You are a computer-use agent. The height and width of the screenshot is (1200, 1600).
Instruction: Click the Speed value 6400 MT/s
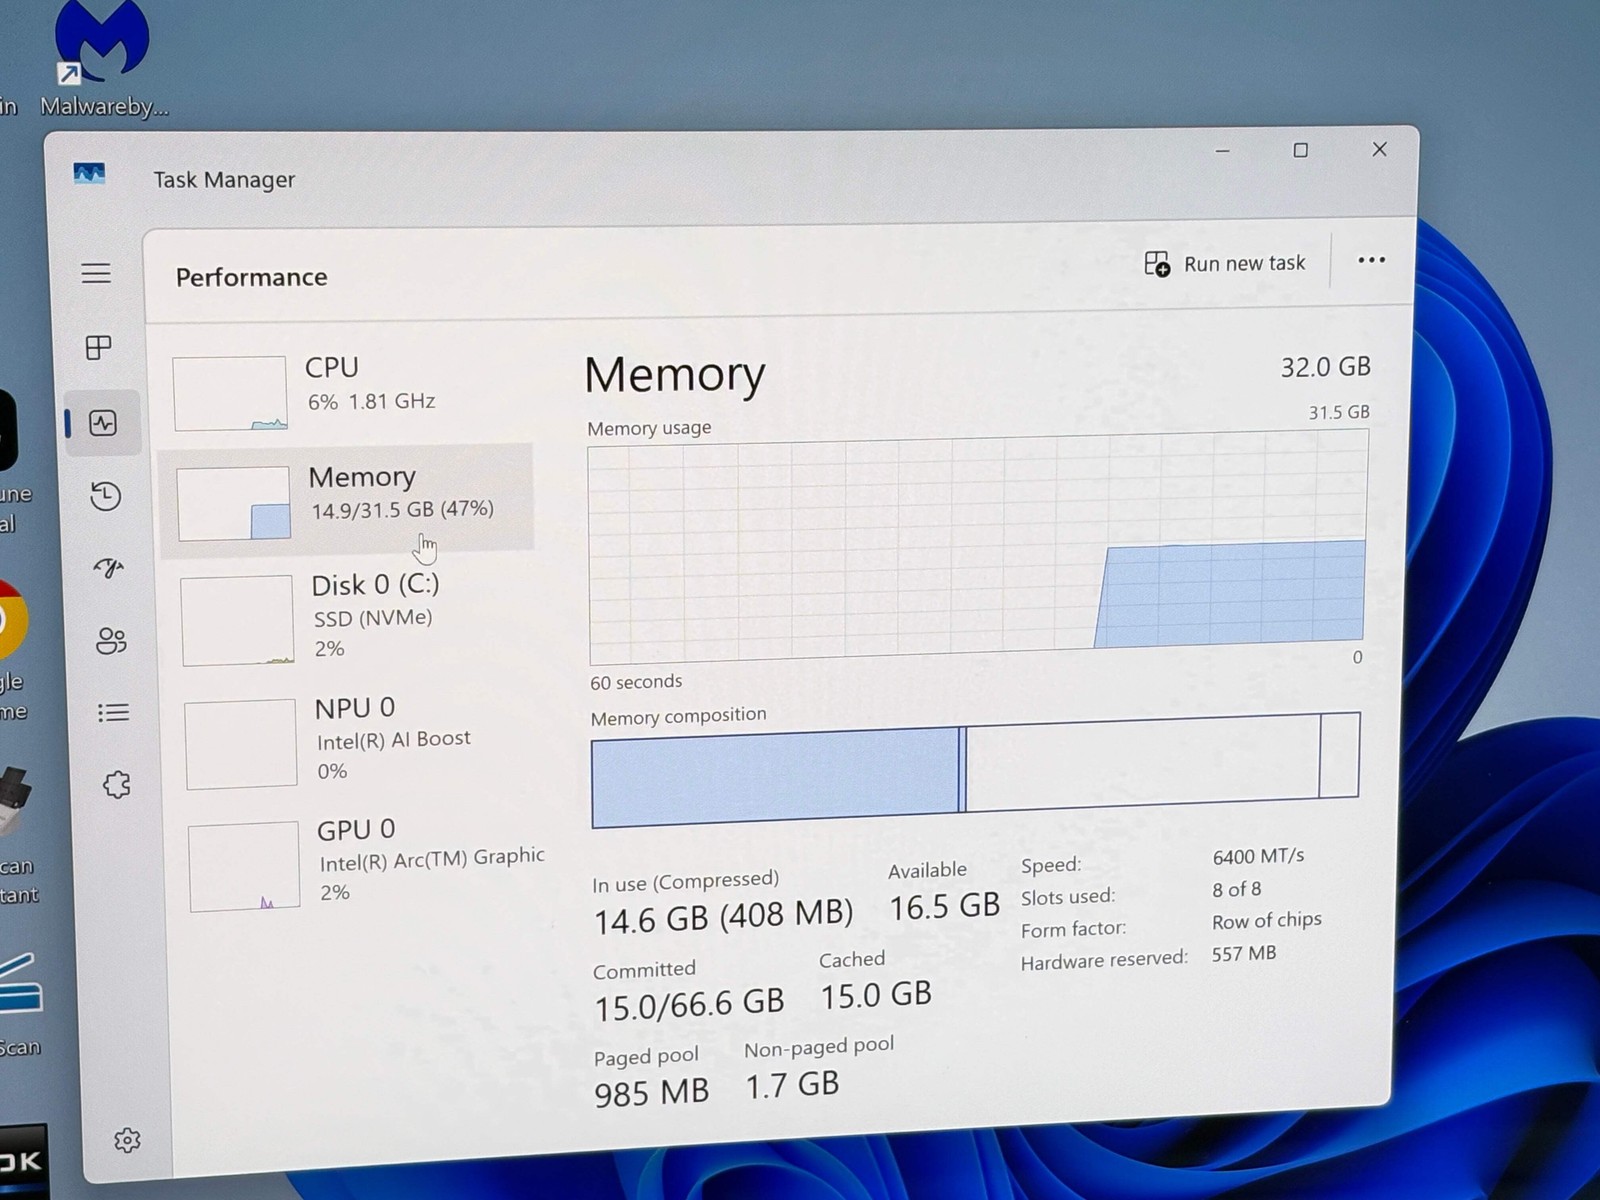point(1258,856)
